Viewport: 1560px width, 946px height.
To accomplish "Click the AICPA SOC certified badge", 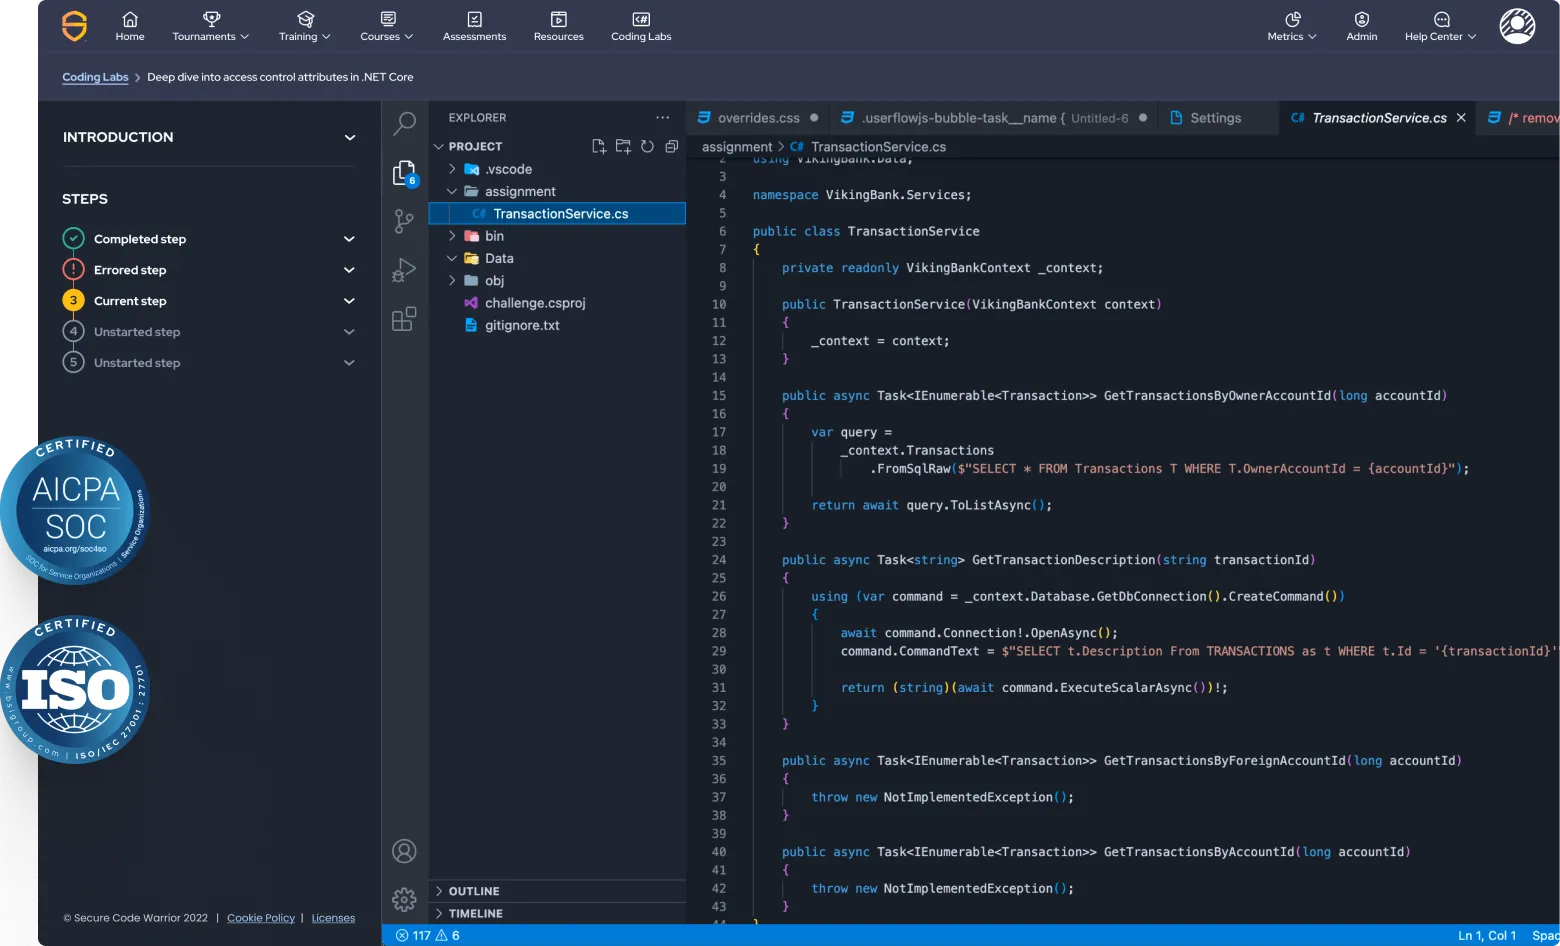I will click(76, 511).
